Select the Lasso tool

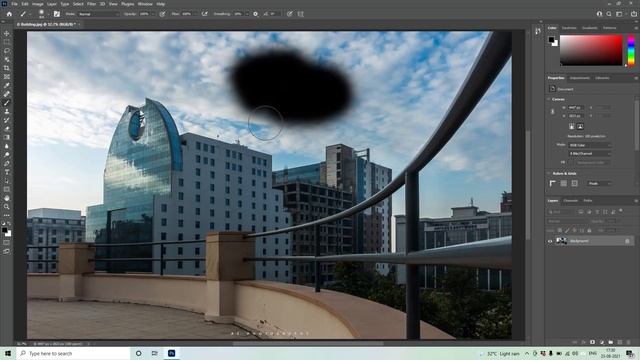(7, 51)
